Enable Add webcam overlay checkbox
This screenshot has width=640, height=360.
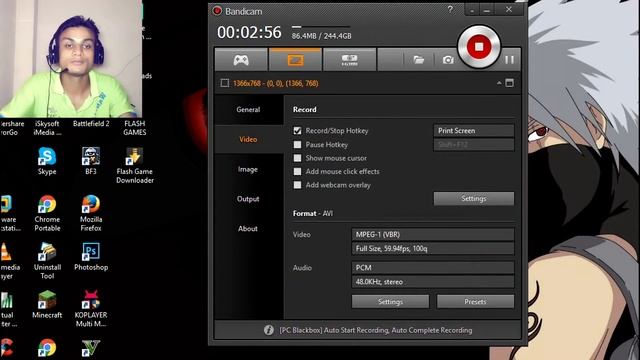(x=297, y=185)
